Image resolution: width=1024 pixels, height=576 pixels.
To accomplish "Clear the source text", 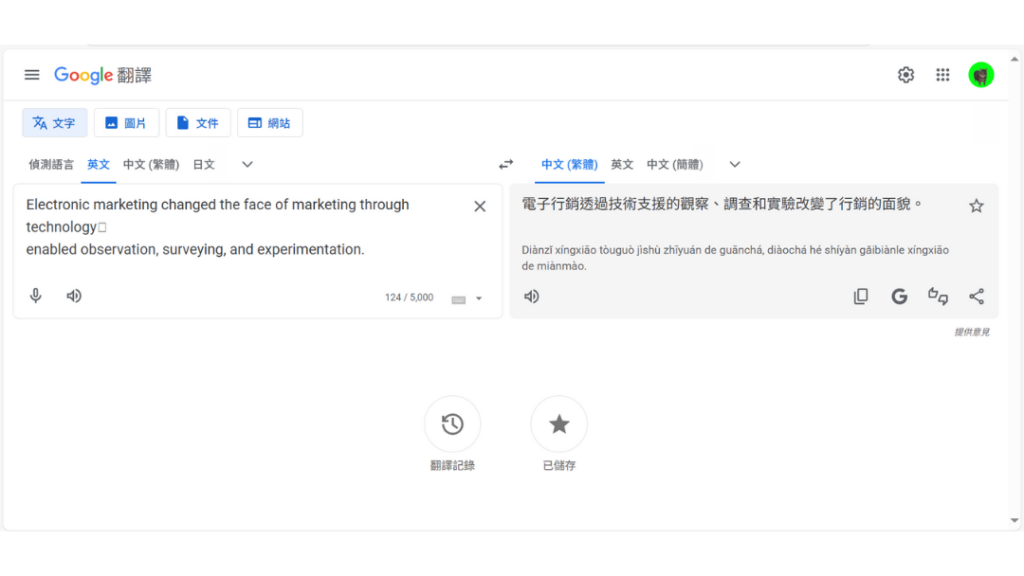I will point(480,206).
